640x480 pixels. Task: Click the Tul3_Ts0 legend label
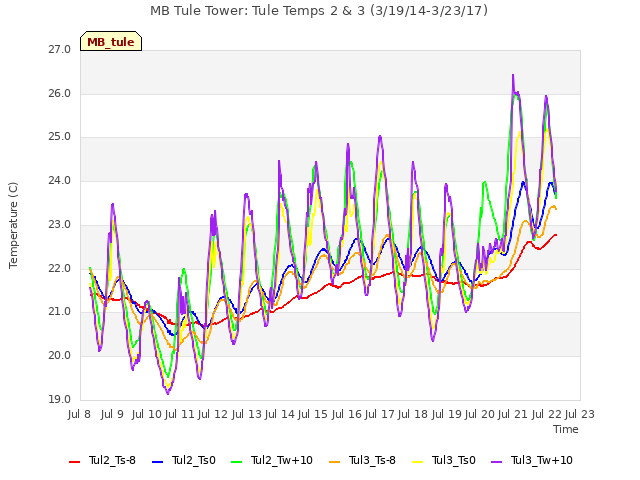454,460
